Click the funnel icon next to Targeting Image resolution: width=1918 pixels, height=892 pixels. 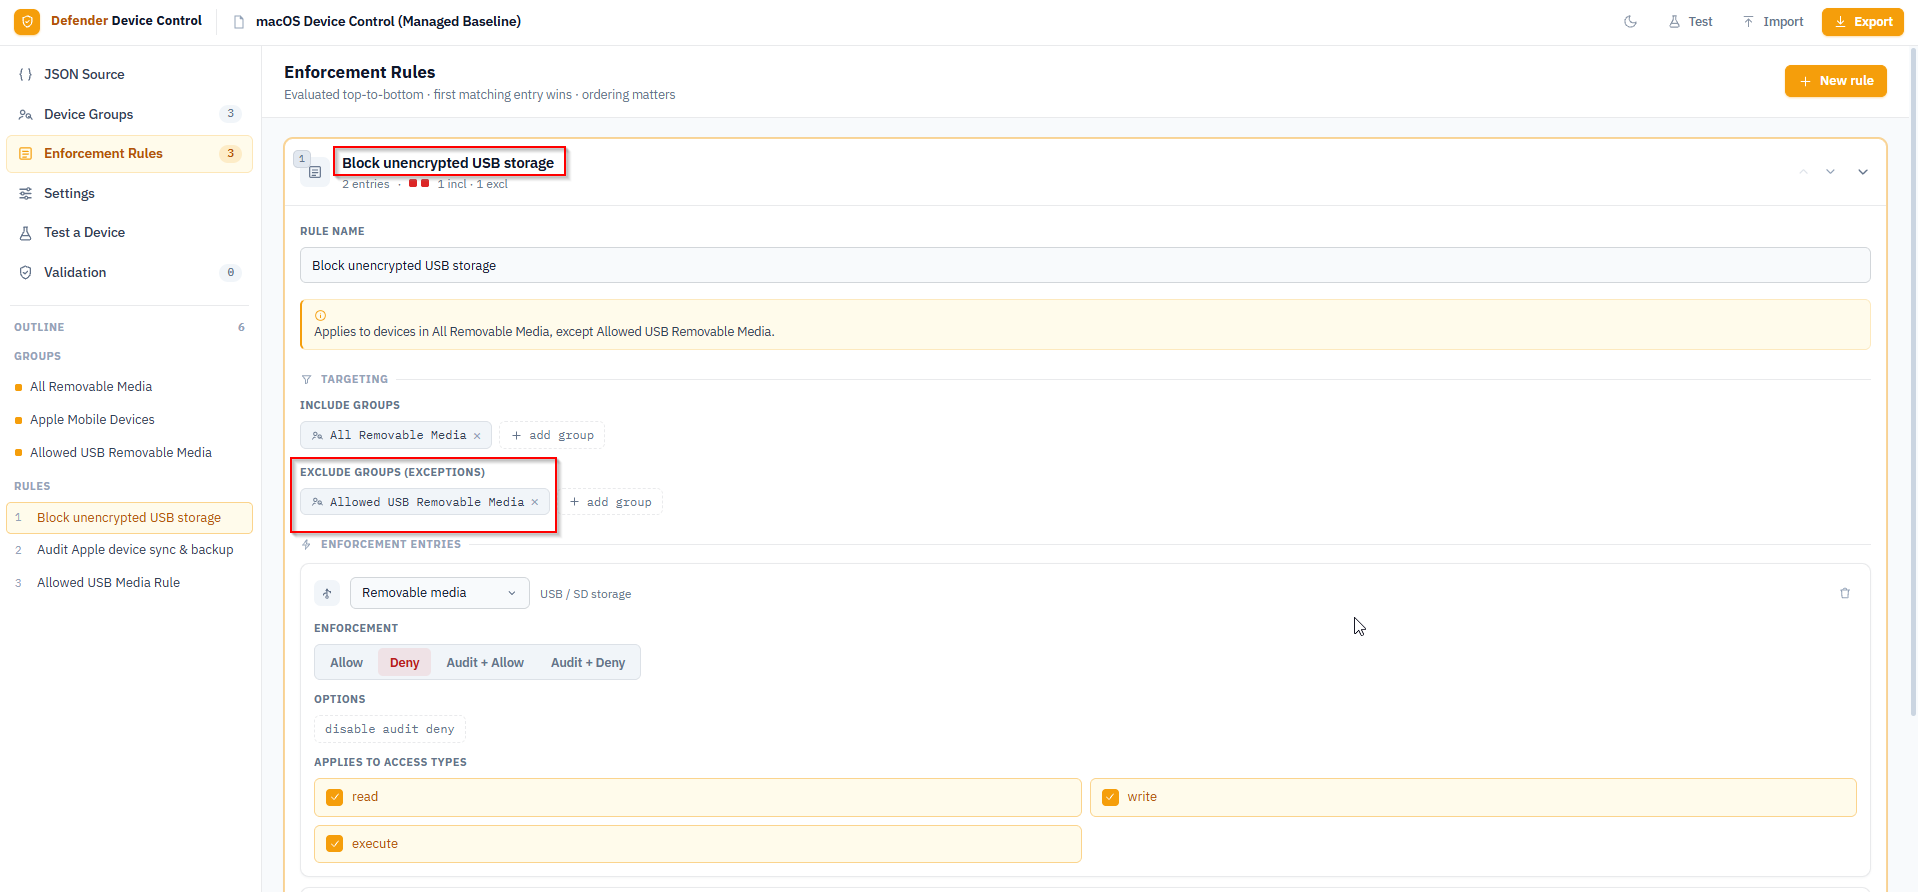tap(306, 379)
